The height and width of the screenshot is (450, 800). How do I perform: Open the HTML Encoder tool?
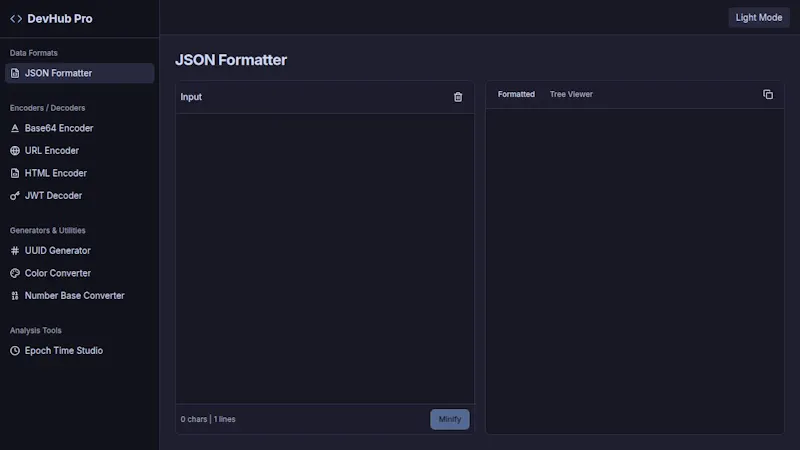pos(80,173)
